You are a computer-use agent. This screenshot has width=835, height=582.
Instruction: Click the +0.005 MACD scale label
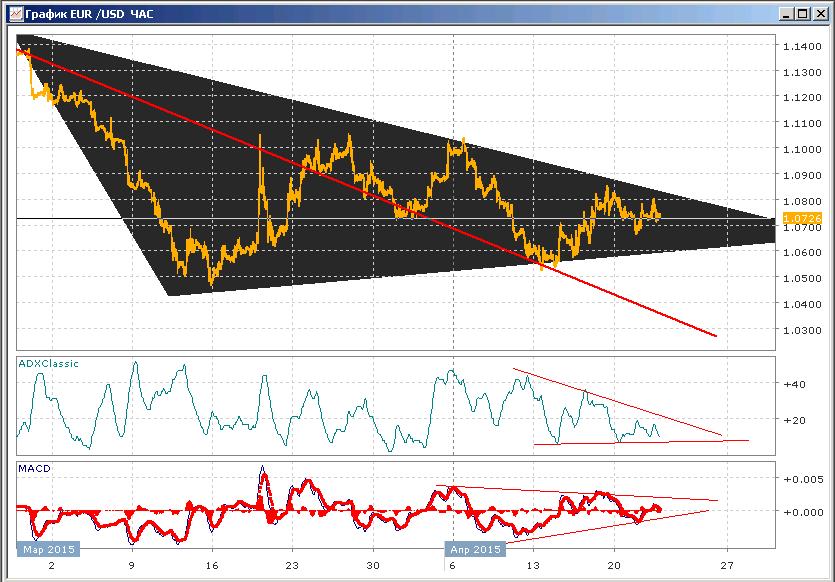pos(803,479)
